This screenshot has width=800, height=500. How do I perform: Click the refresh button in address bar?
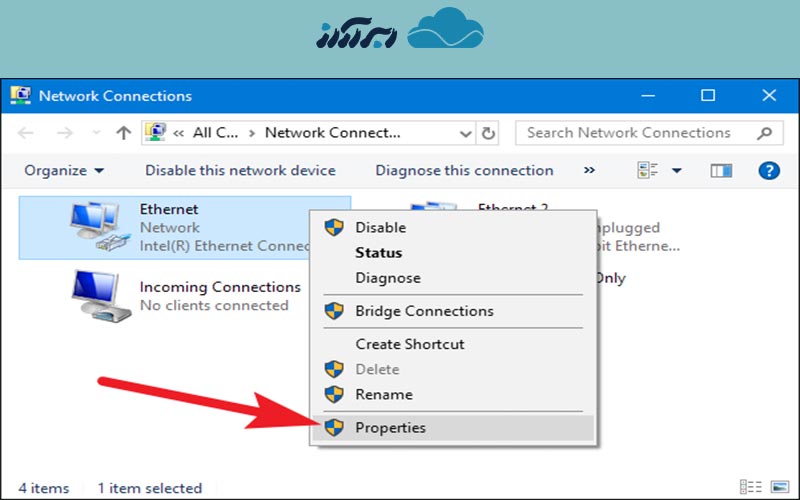[x=489, y=133]
